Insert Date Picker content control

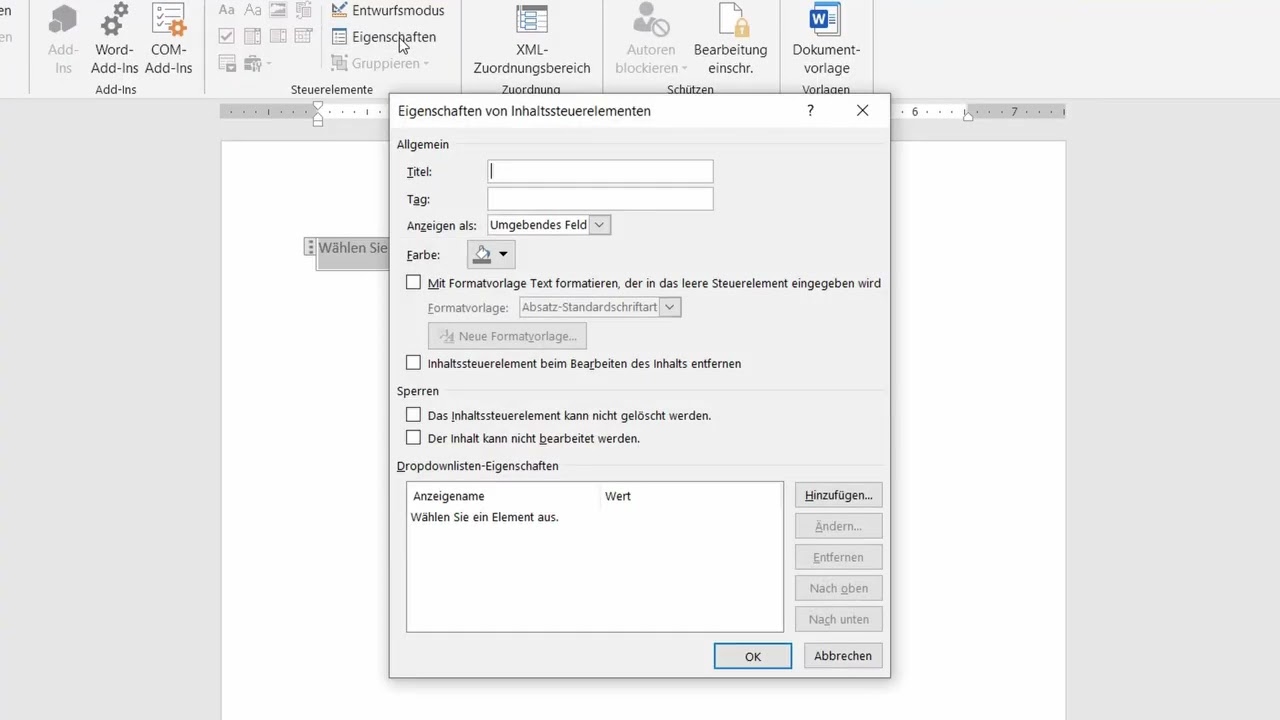(x=304, y=36)
